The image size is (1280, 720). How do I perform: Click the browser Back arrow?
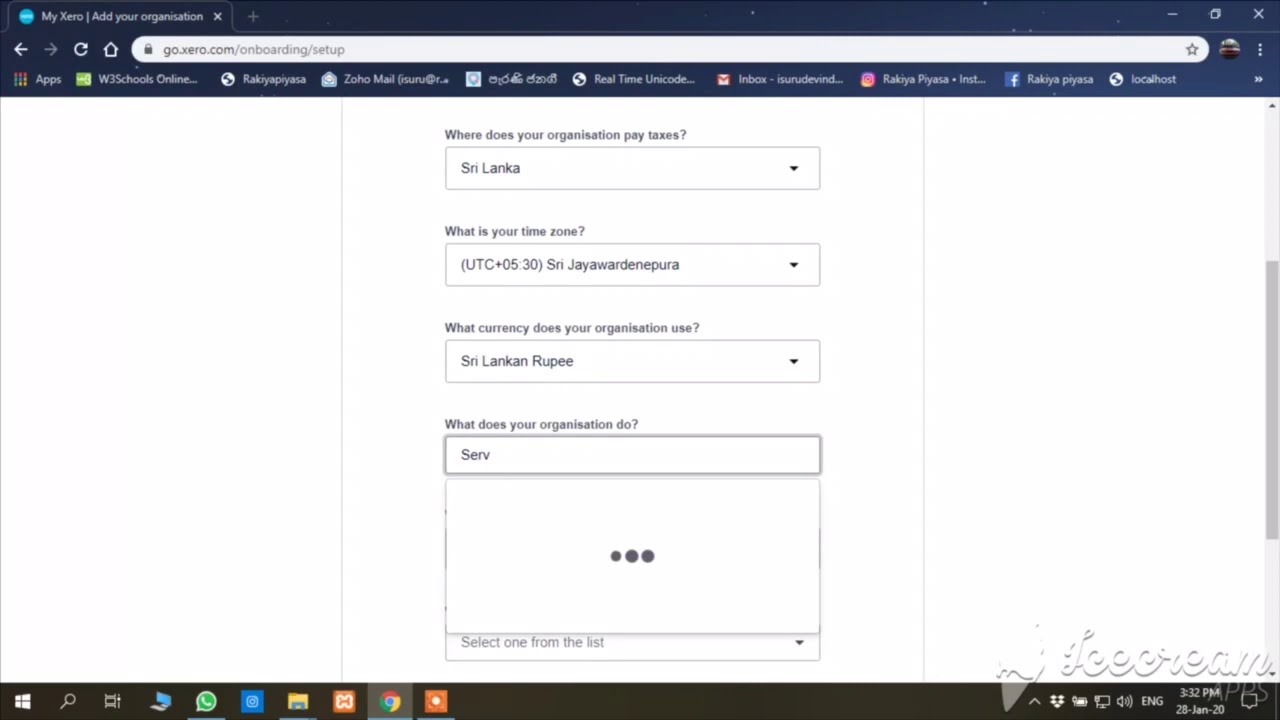coord(21,49)
